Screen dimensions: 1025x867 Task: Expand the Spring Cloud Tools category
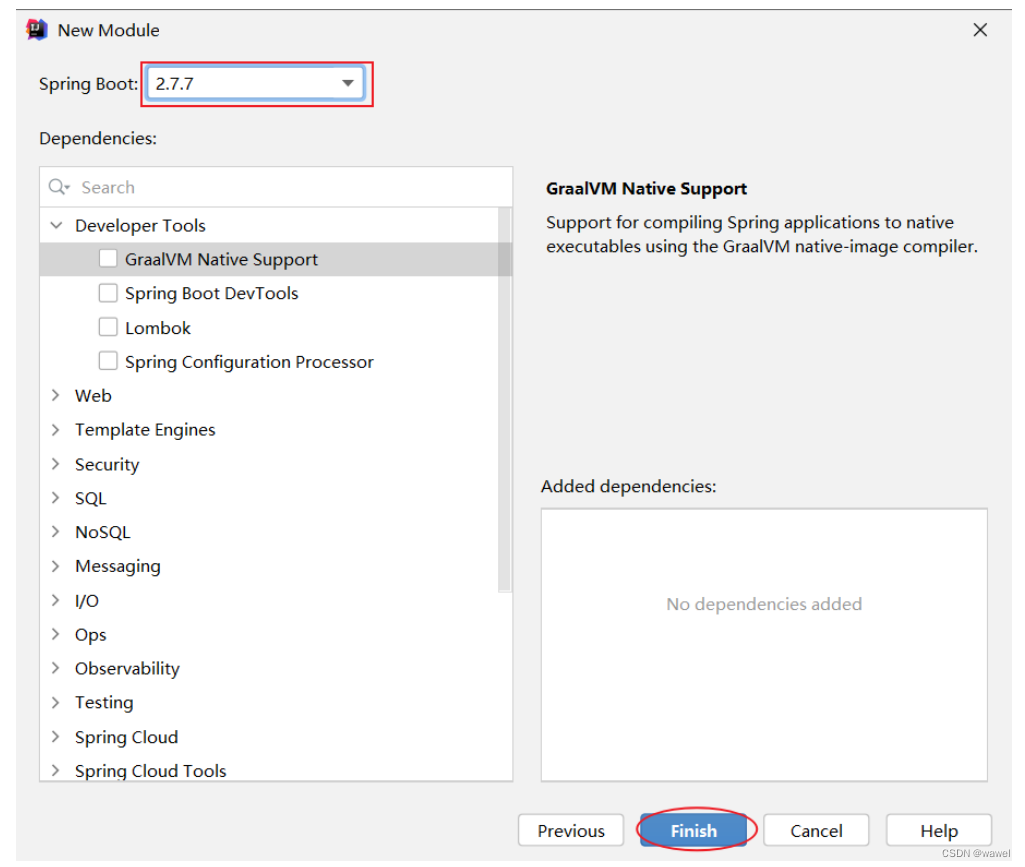tap(56, 770)
